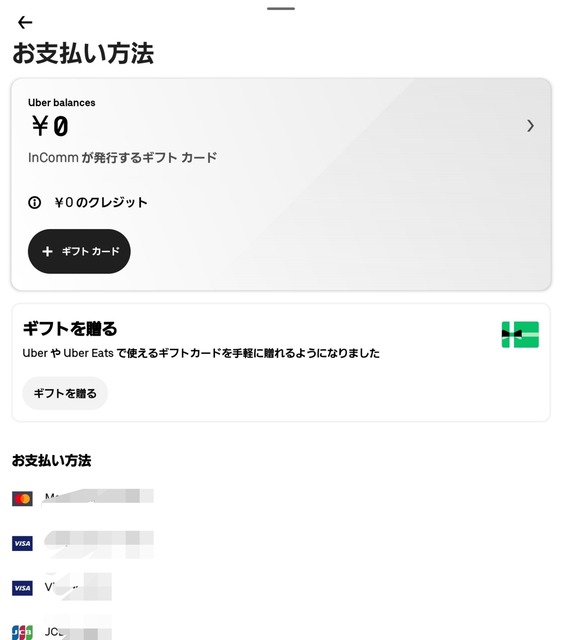Select the JCB card icon
The width and height of the screenshot is (562, 640).
(x=22, y=632)
